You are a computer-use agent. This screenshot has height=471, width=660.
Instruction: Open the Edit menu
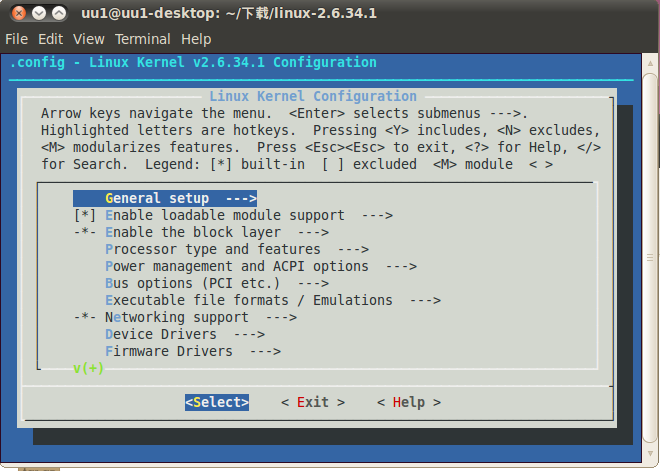pyautogui.click(x=50, y=39)
